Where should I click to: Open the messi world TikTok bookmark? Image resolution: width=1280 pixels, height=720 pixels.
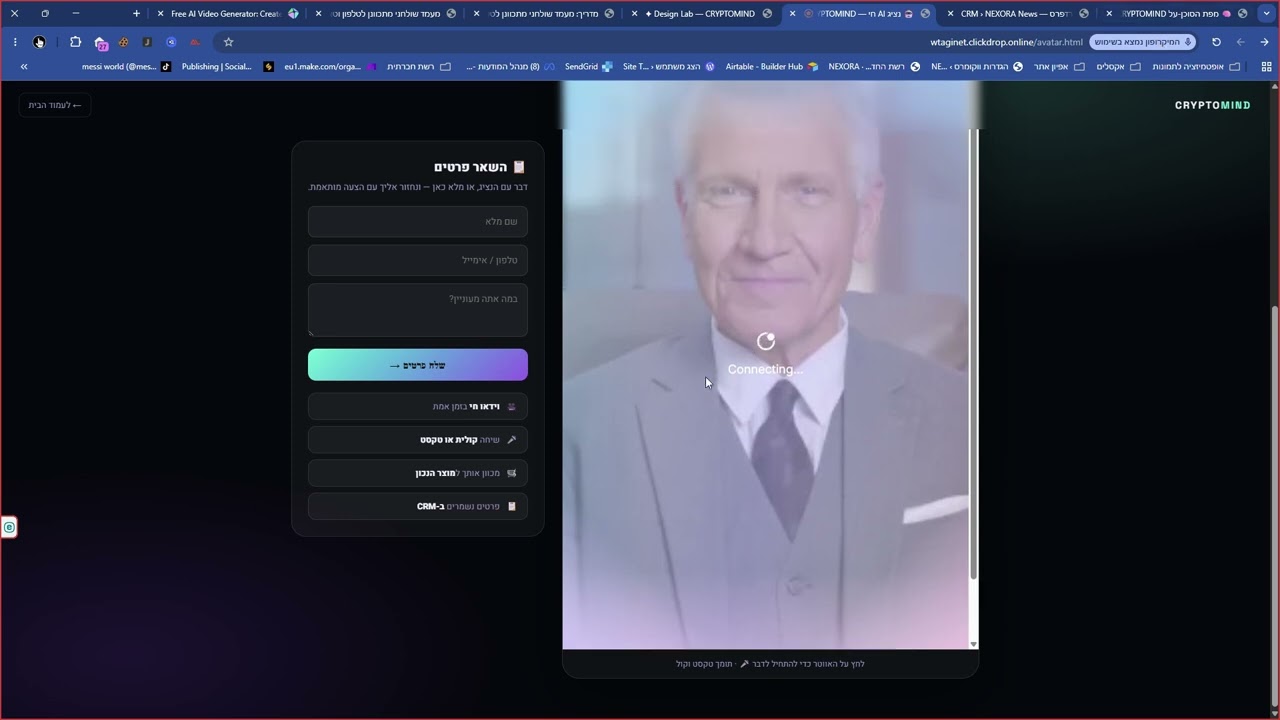click(x=127, y=67)
